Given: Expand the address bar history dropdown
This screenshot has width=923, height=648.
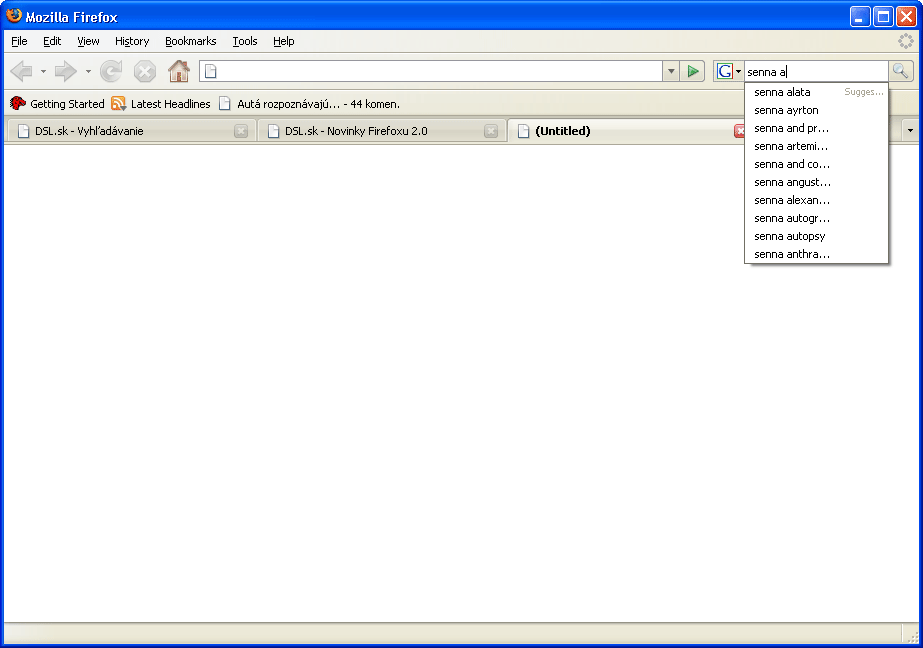Looking at the screenshot, I should click(671, 71).
